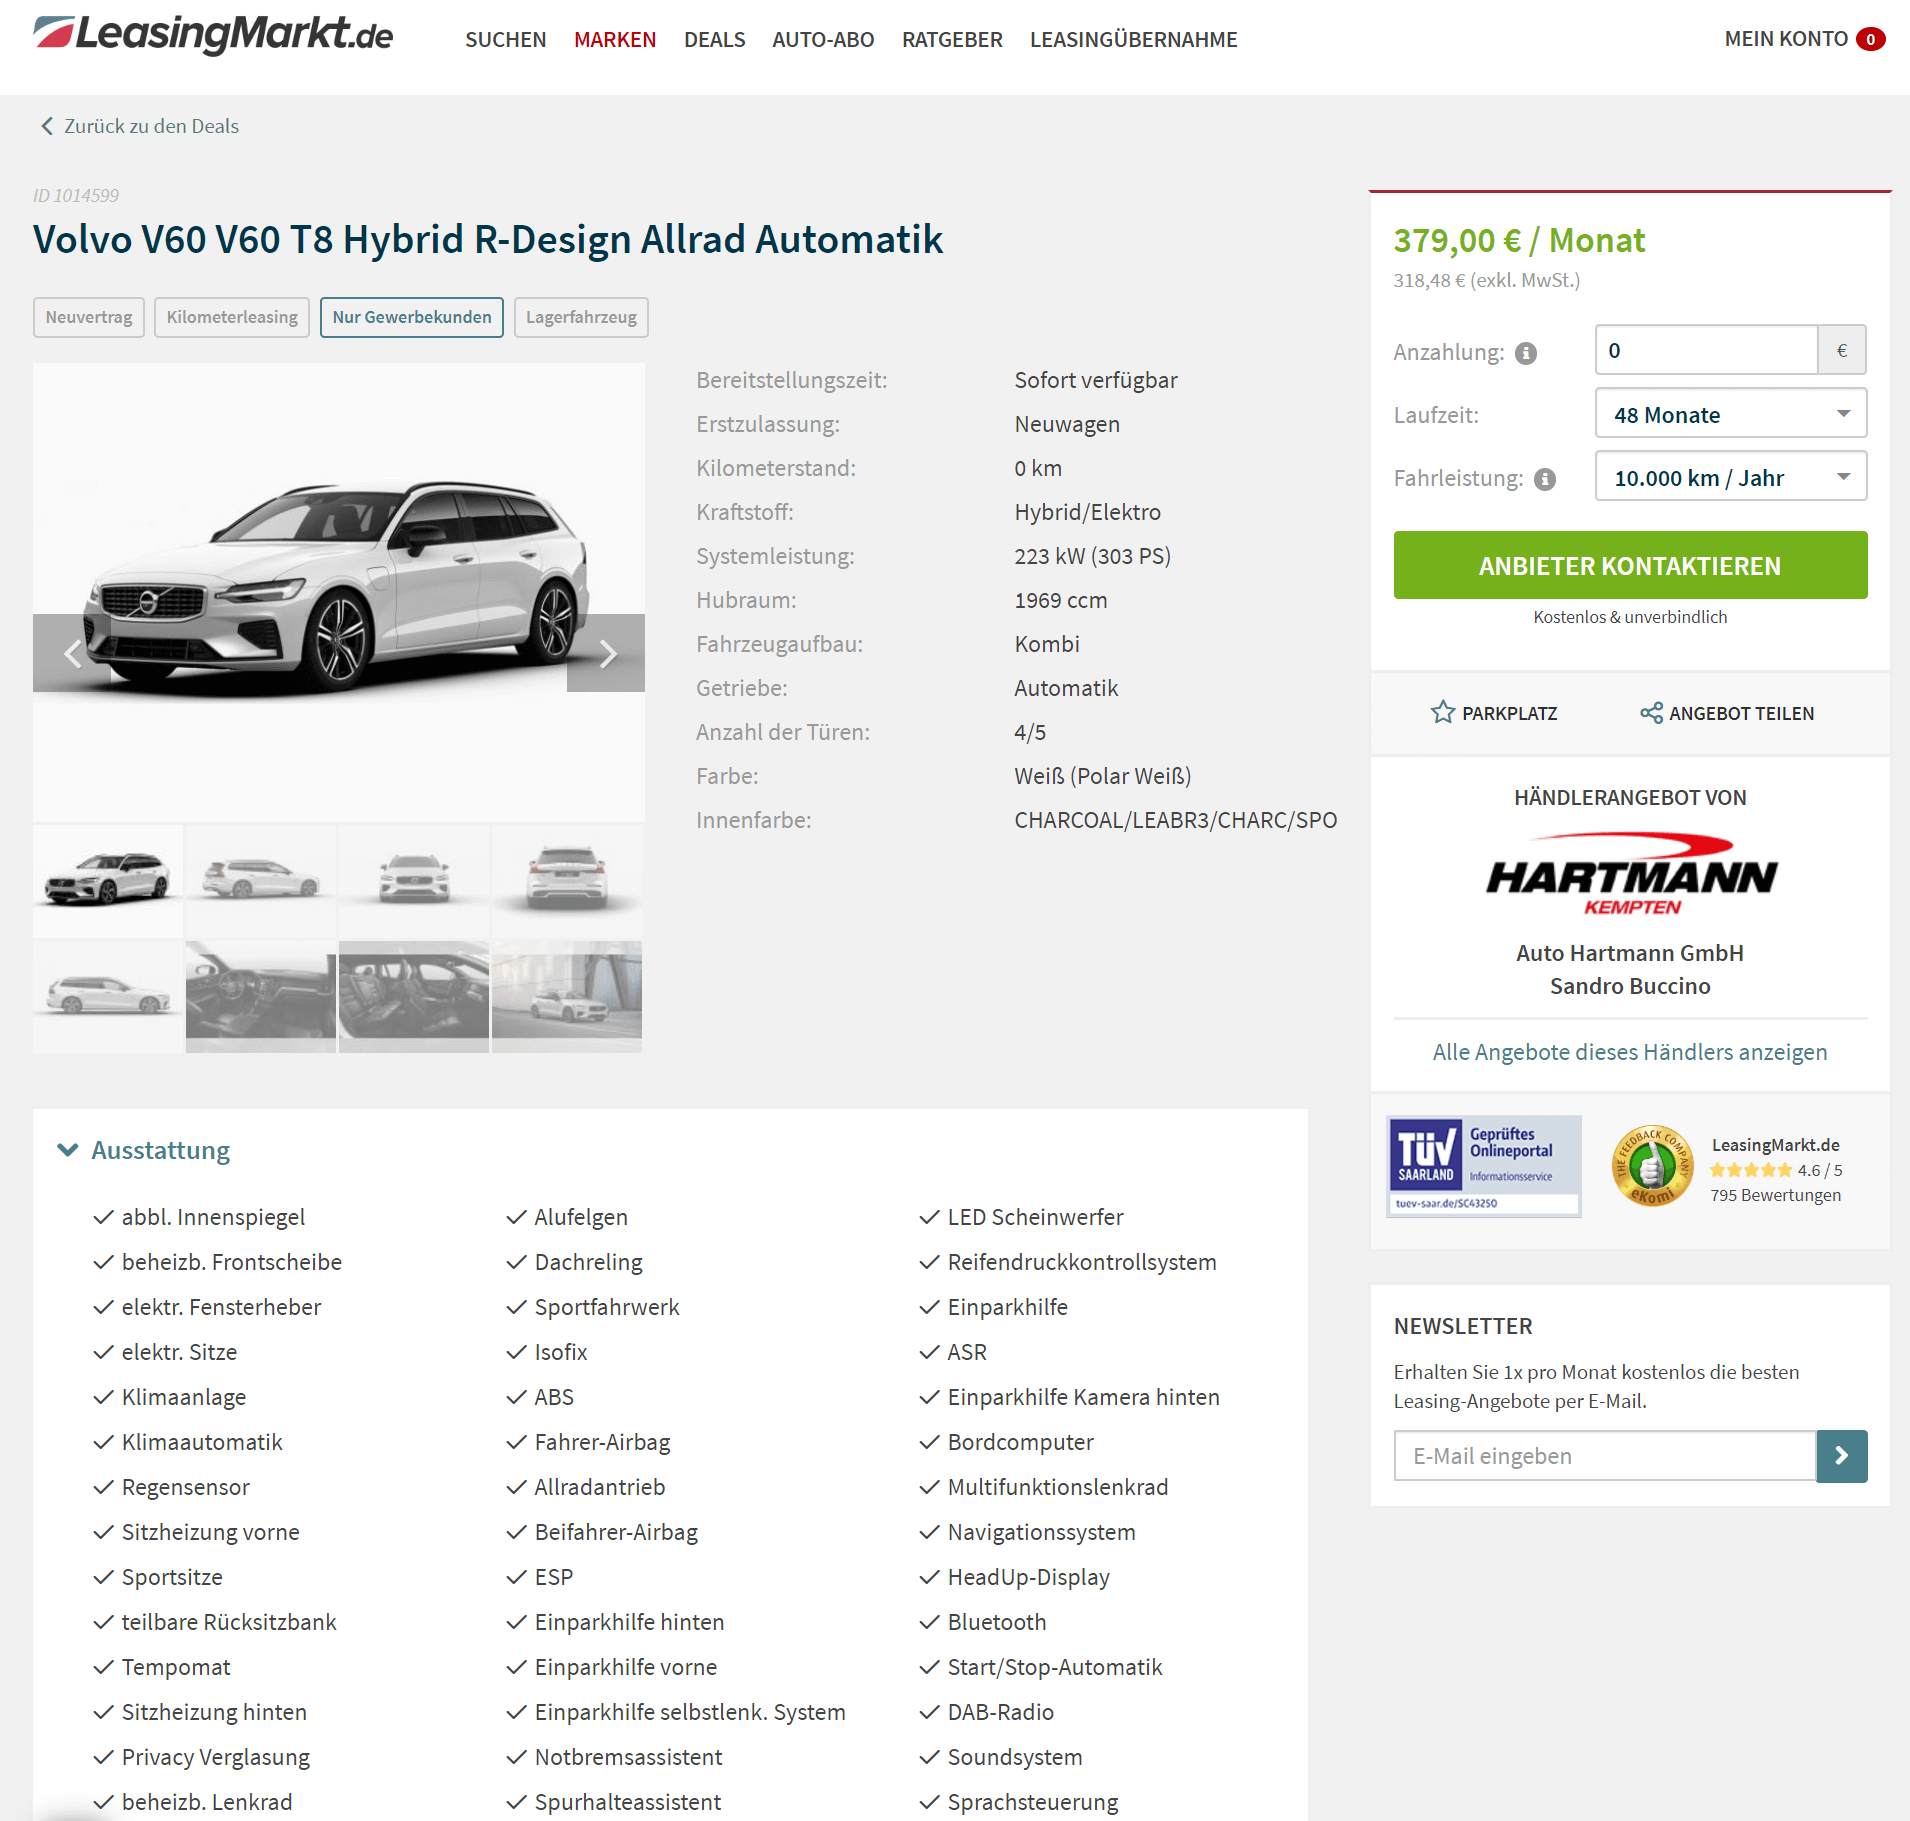Image resolution: width=1910 pixels, height=1821 pixels.
Task: Click the Lagerfahrzeug tag
Action: pos(581,317)
